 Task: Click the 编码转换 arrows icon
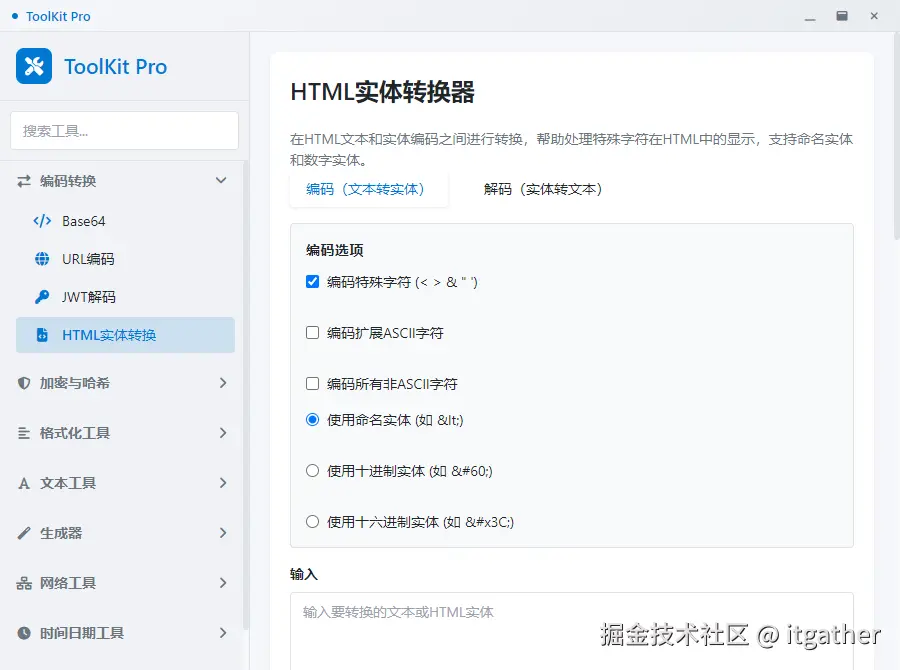(24, 181)
